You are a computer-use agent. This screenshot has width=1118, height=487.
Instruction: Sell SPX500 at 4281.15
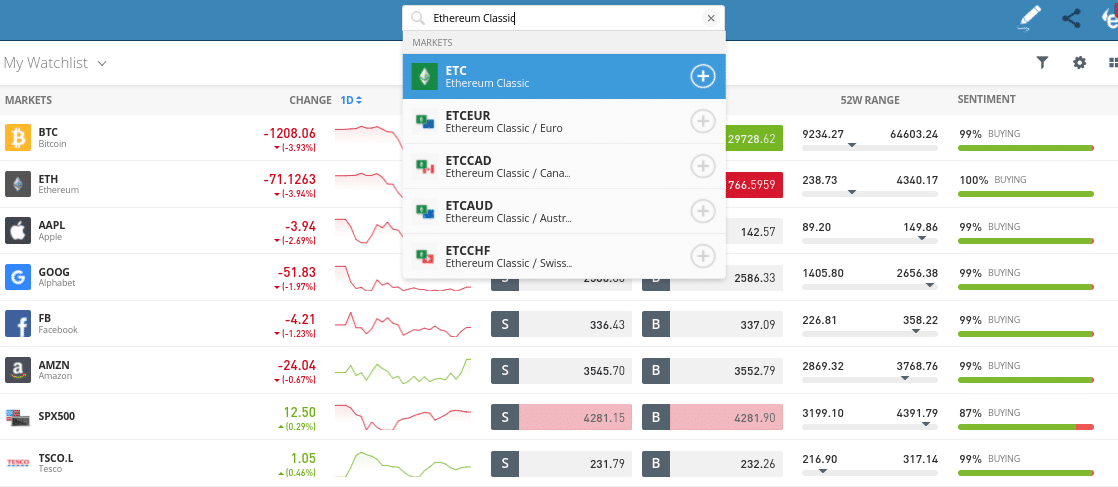coord(561,417)
